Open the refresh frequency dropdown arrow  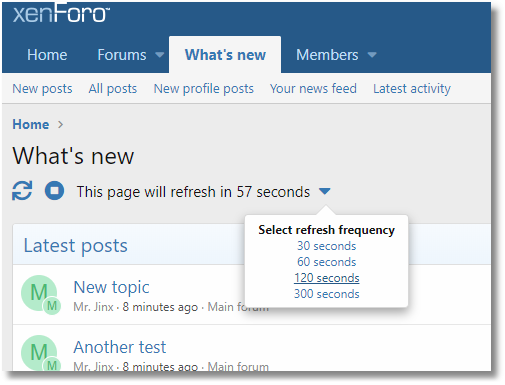pyautogui.click(x=324, y=191)
